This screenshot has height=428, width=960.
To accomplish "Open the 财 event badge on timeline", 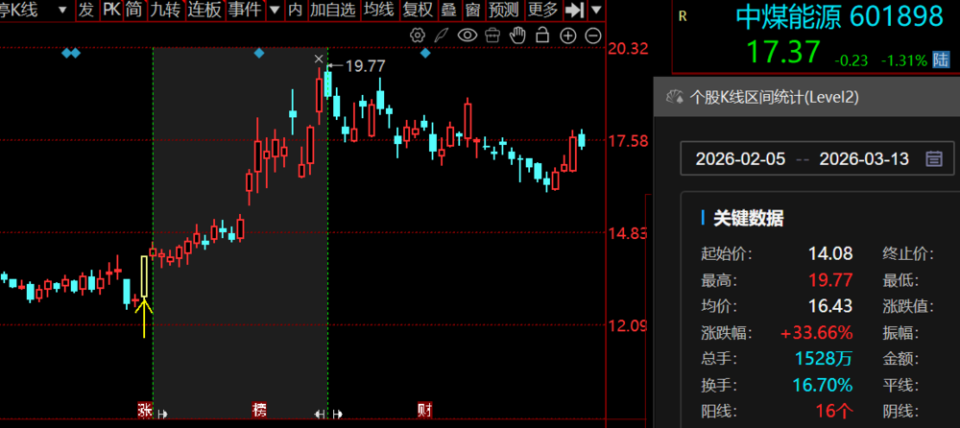I will click(x=425, y=410).
